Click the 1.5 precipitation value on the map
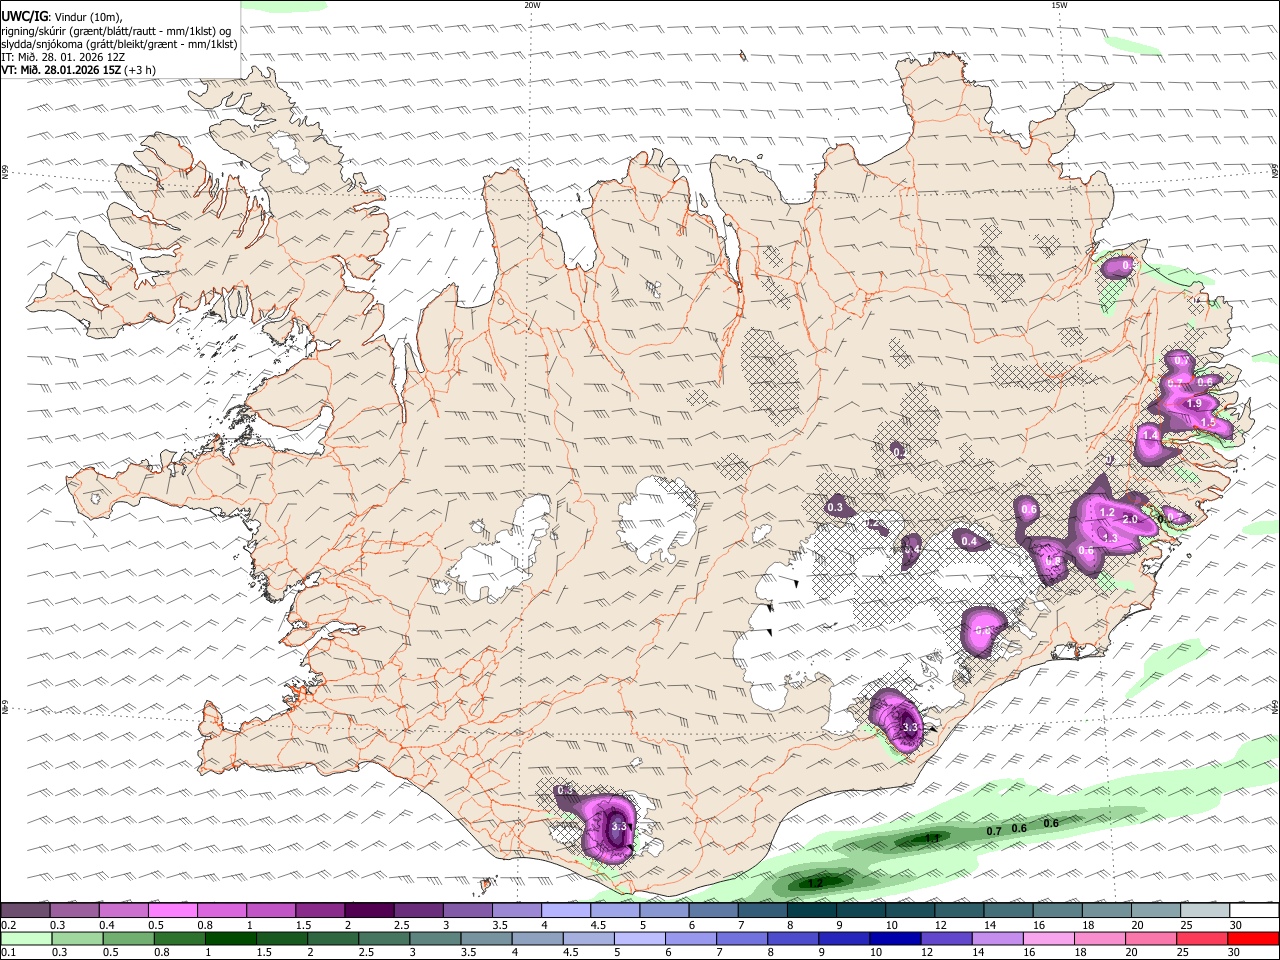Viewport: 1280px width, 960px height. point(1208,423)
